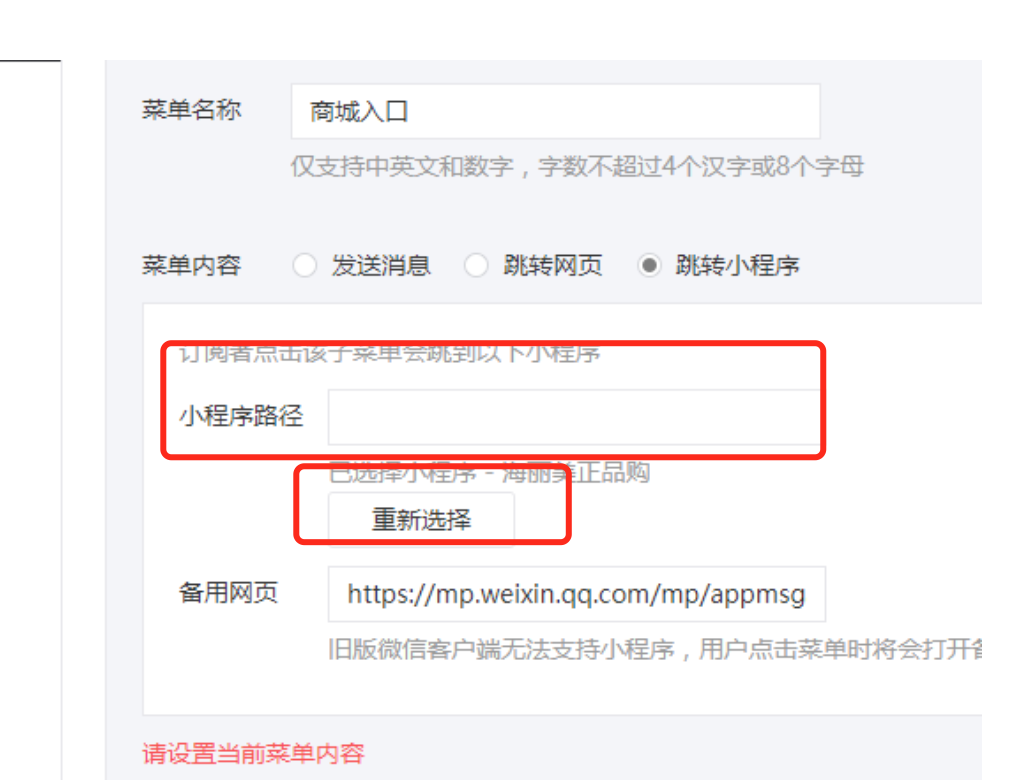
Task: Click the 跳转网页 option label text
Action: coord(553,266)
